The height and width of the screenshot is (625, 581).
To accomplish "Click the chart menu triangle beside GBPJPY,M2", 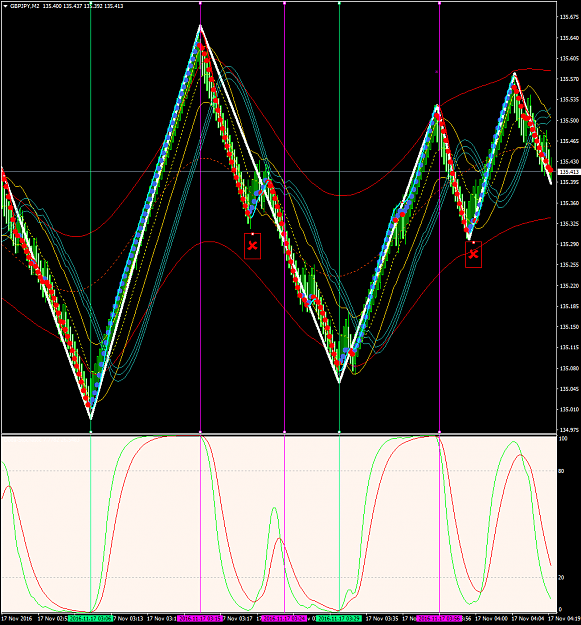I will click(x=5, y=6).
